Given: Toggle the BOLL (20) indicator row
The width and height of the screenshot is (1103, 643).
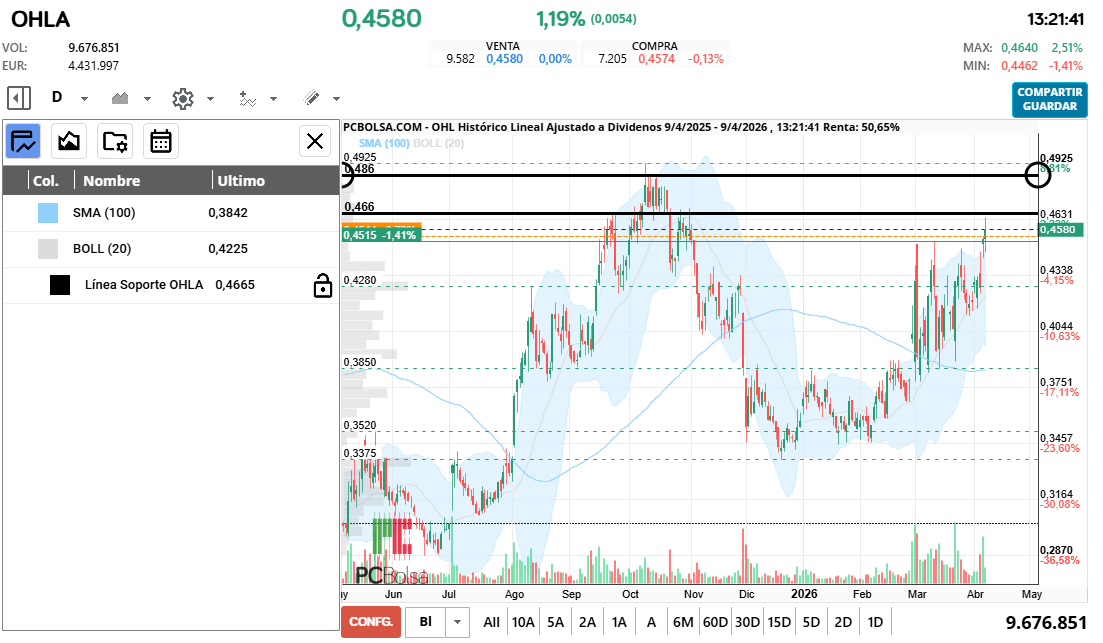Looking at the screenshot, I should 100,248.
